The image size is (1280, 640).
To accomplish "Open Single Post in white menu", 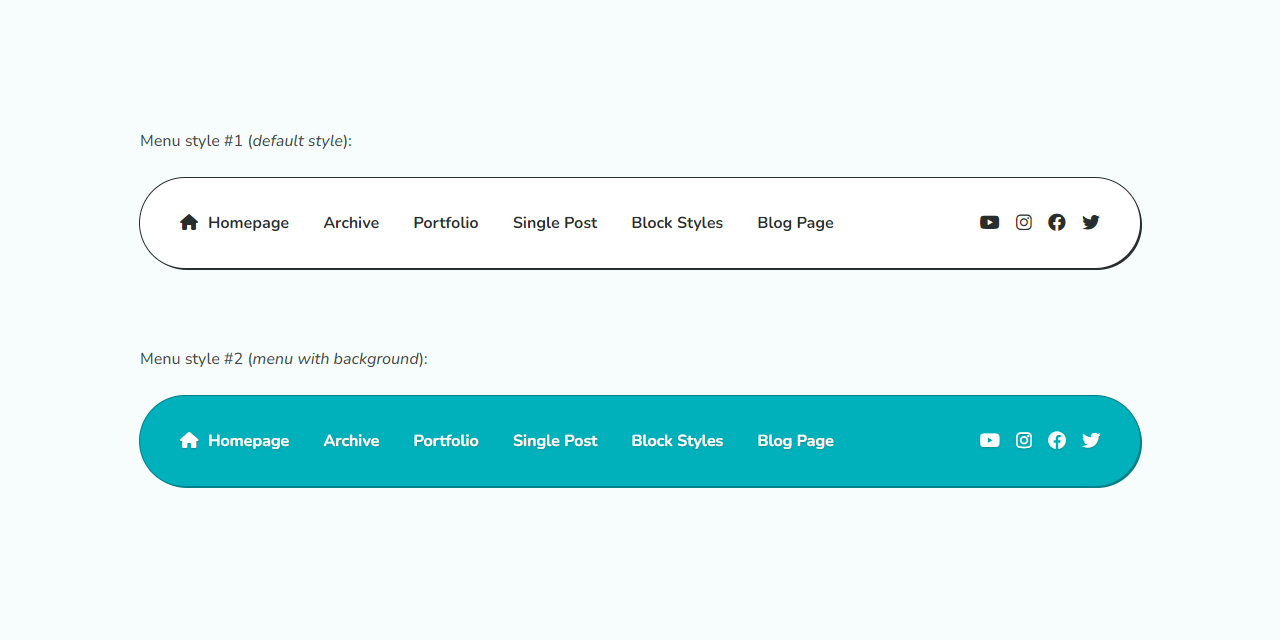I will point(555,223).
